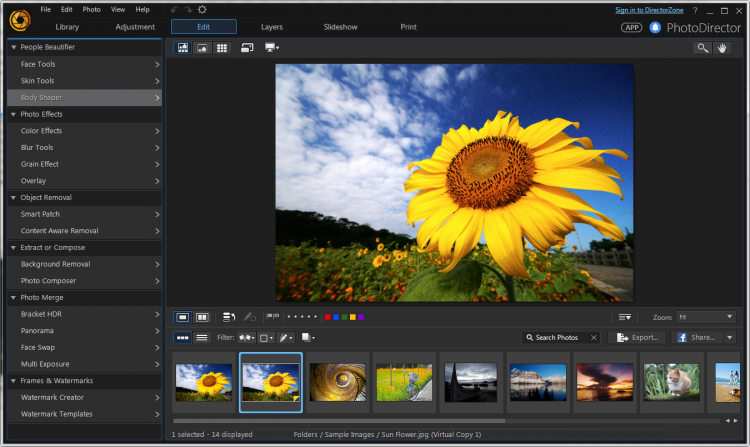Click the rotate photo icon
Screen dimensions: 750x447
(229, 317)
